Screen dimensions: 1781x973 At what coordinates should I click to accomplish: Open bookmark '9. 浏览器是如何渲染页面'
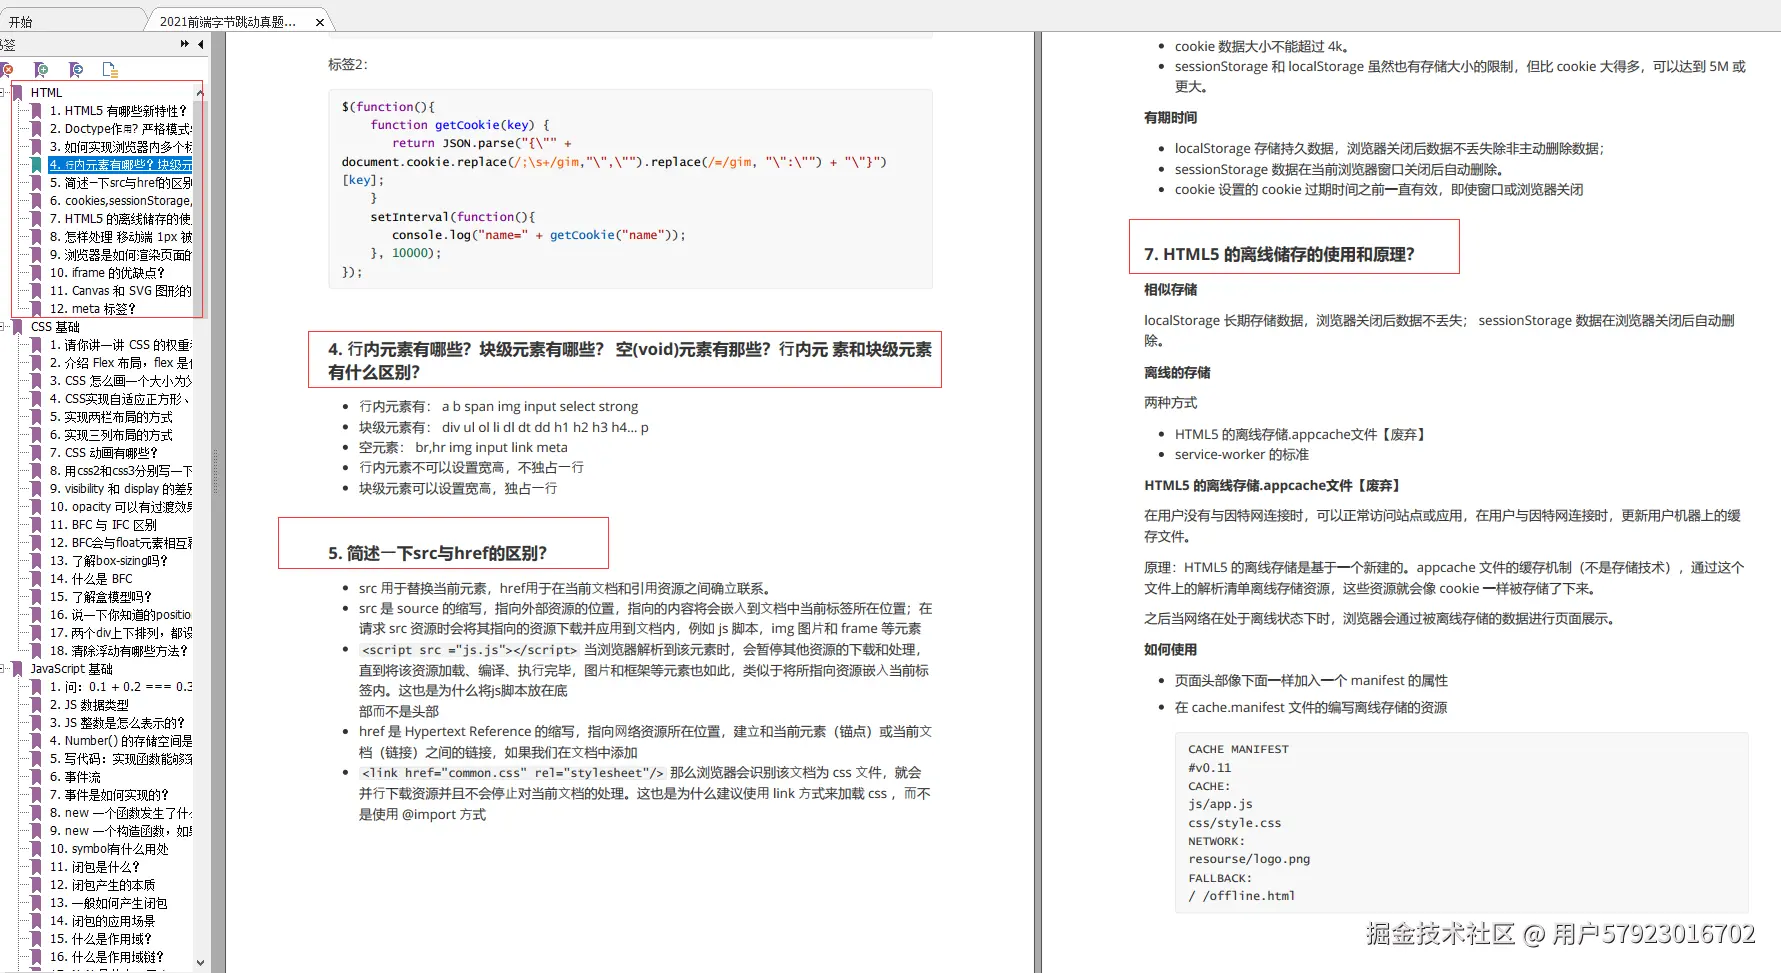[120, 255]
